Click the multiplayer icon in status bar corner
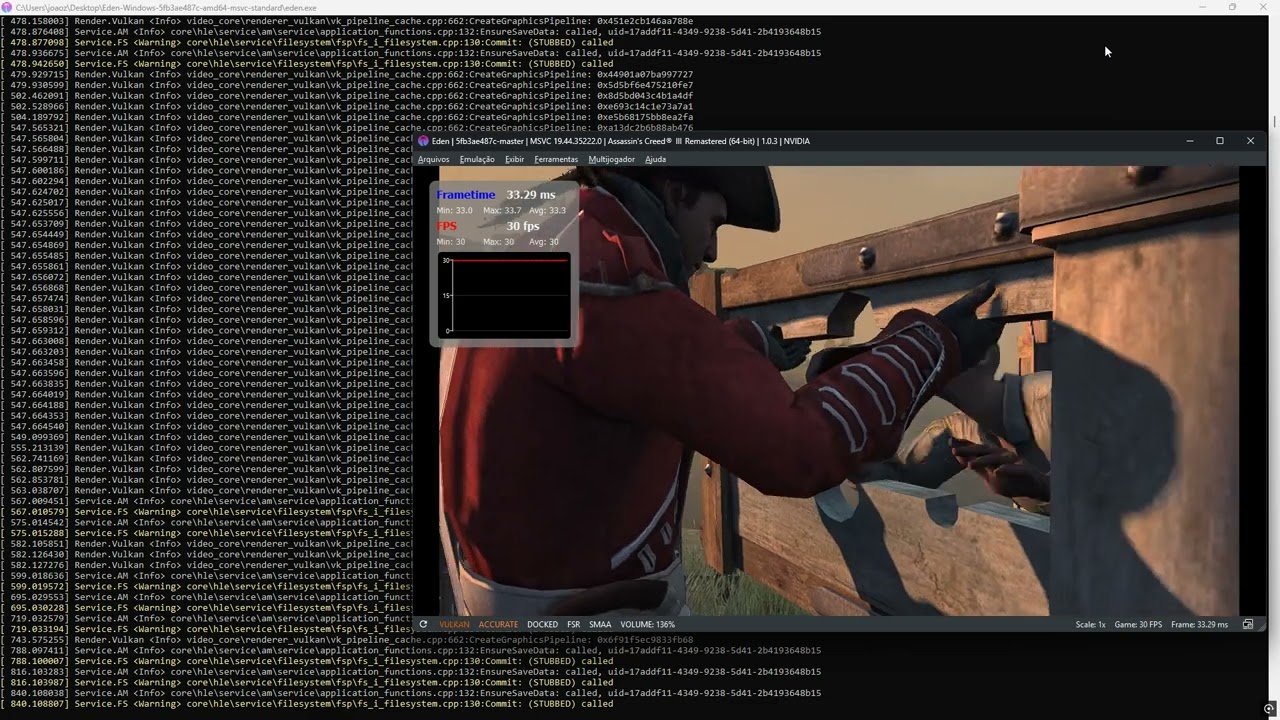The width and height of the screenshot is (1280, 720). pos(1248,624)
